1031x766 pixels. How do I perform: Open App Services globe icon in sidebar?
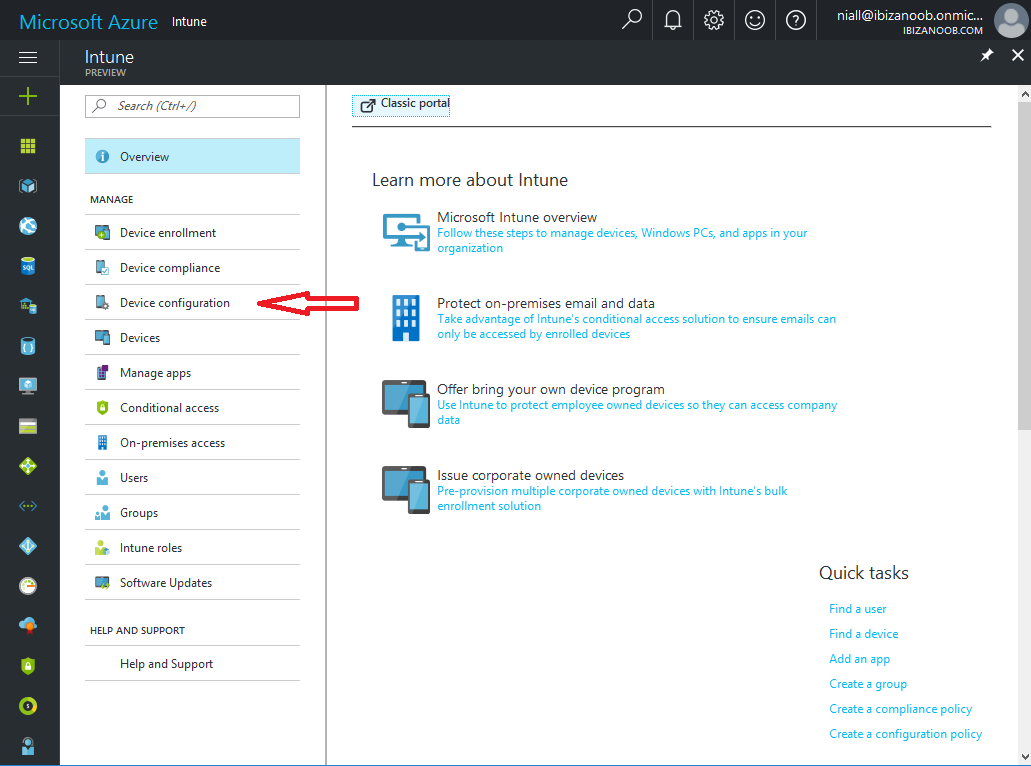[x=28, y=226]
